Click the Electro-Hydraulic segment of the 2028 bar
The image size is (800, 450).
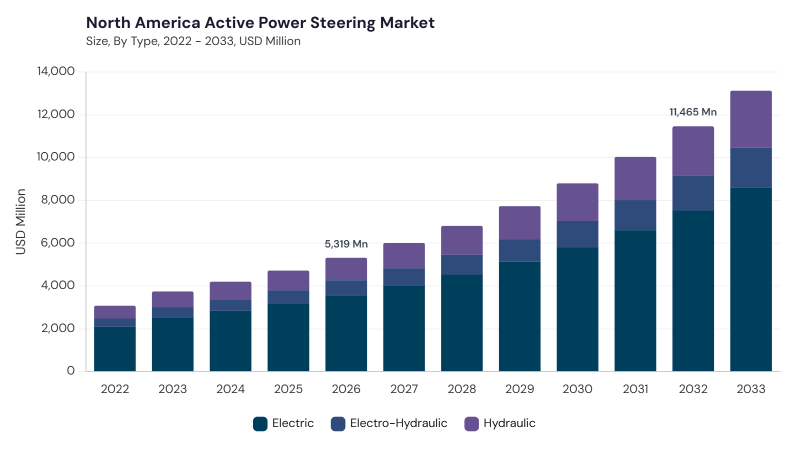[462, 265]
